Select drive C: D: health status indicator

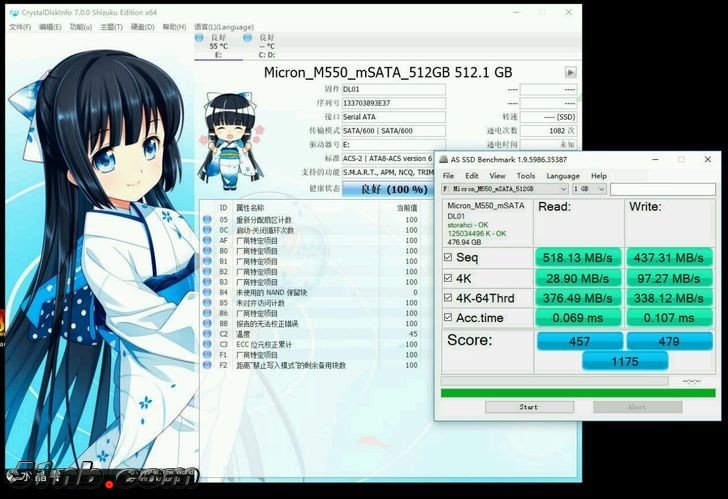(x=267, y=46)
